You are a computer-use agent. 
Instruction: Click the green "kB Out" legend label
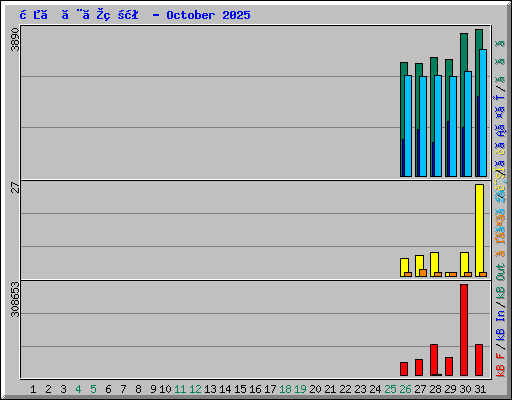500,282
